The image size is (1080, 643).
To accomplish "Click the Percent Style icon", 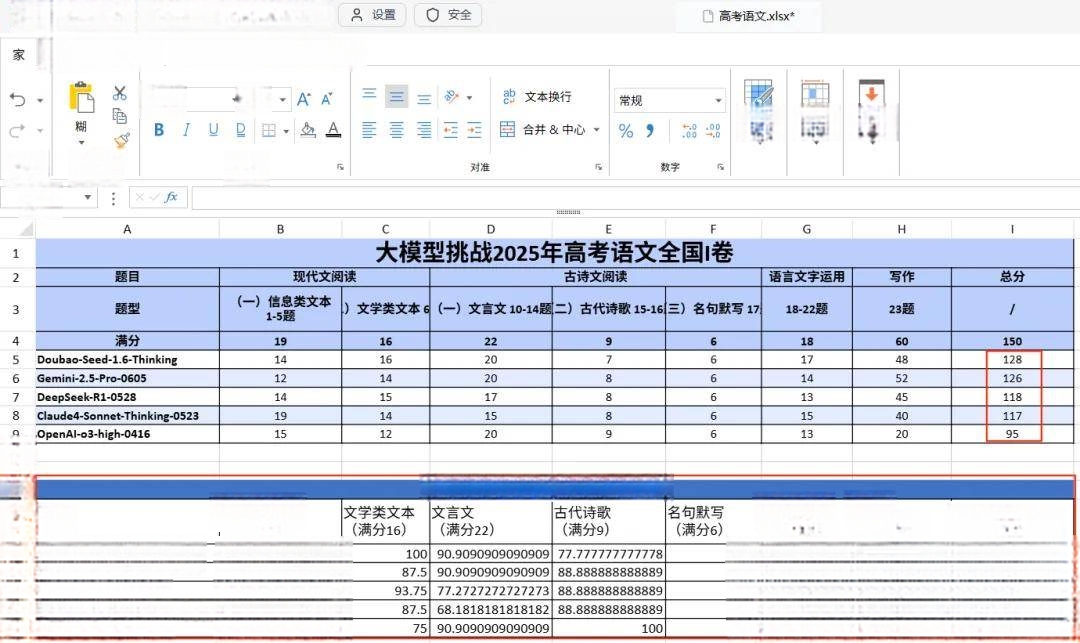I will [x=625, y=131].
